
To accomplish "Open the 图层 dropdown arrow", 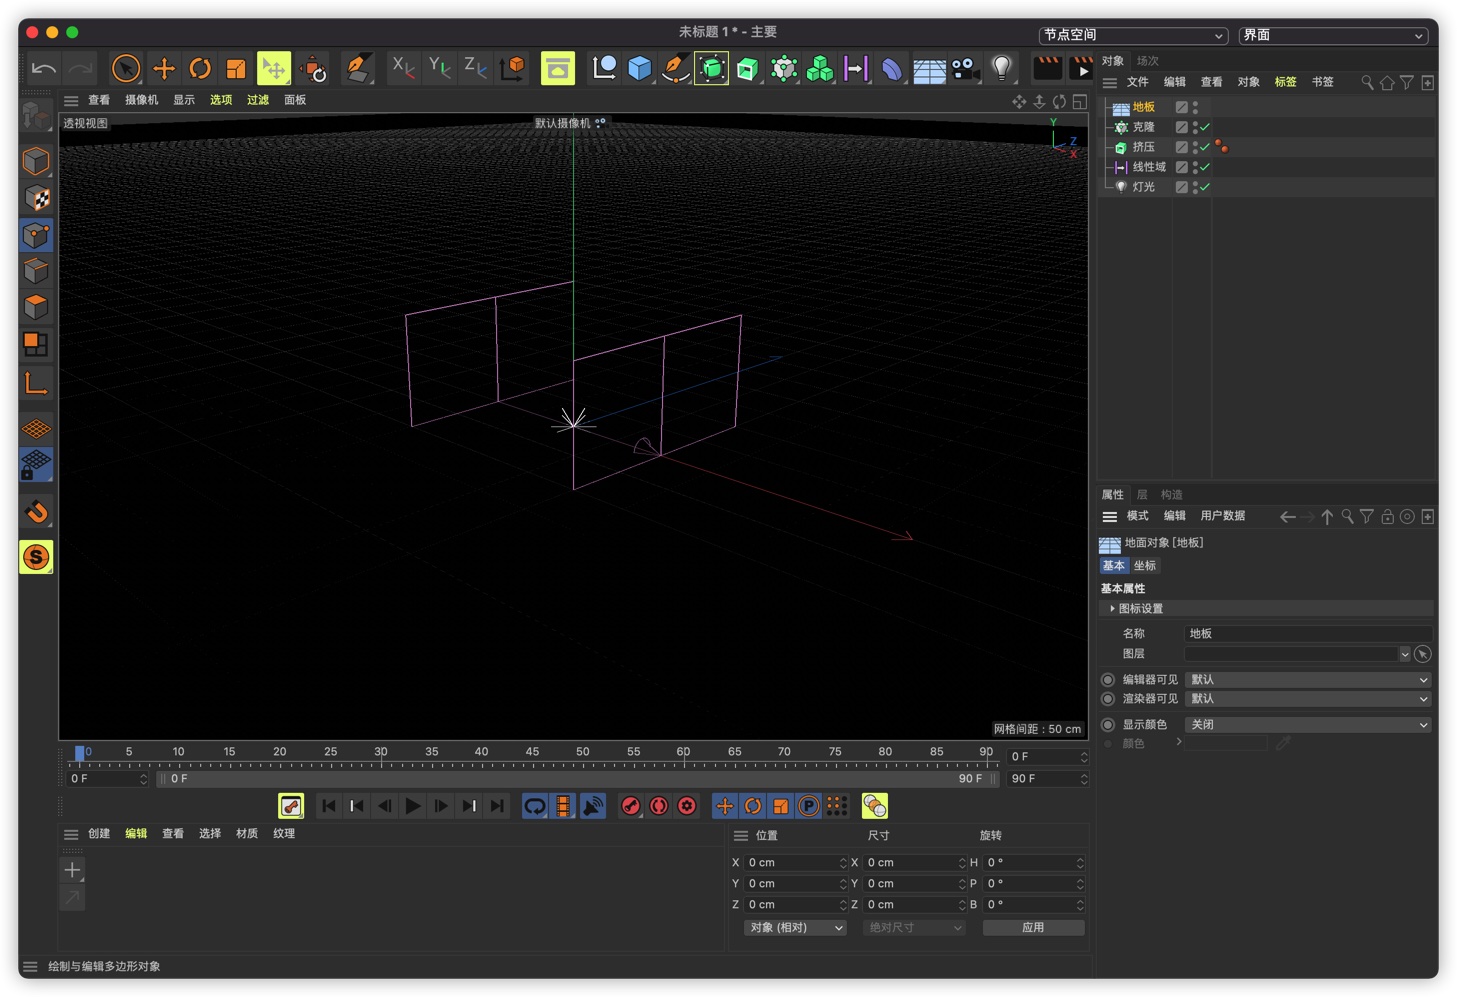I will pos(1404,654).
